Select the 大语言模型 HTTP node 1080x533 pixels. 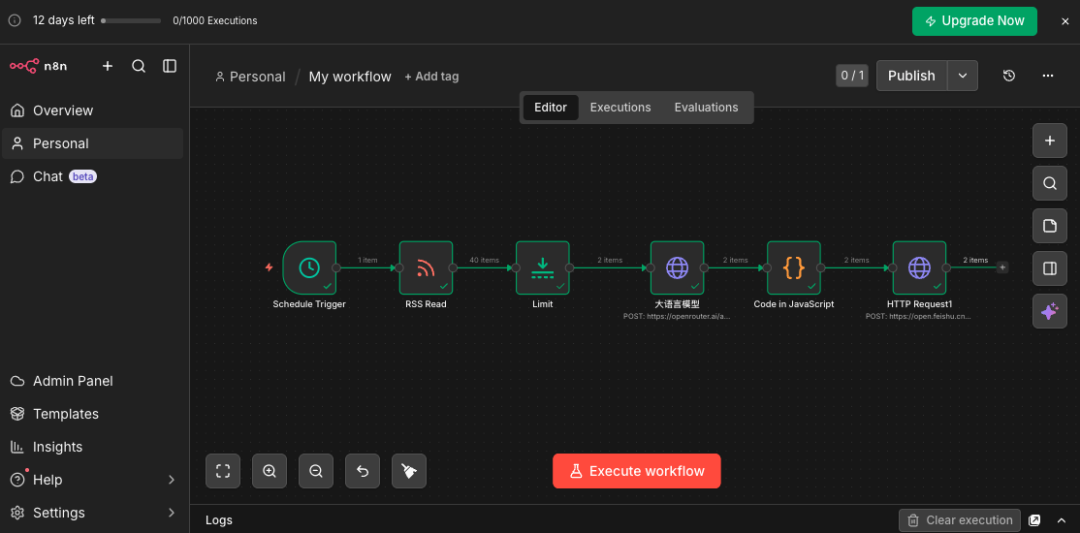point(677,268)
